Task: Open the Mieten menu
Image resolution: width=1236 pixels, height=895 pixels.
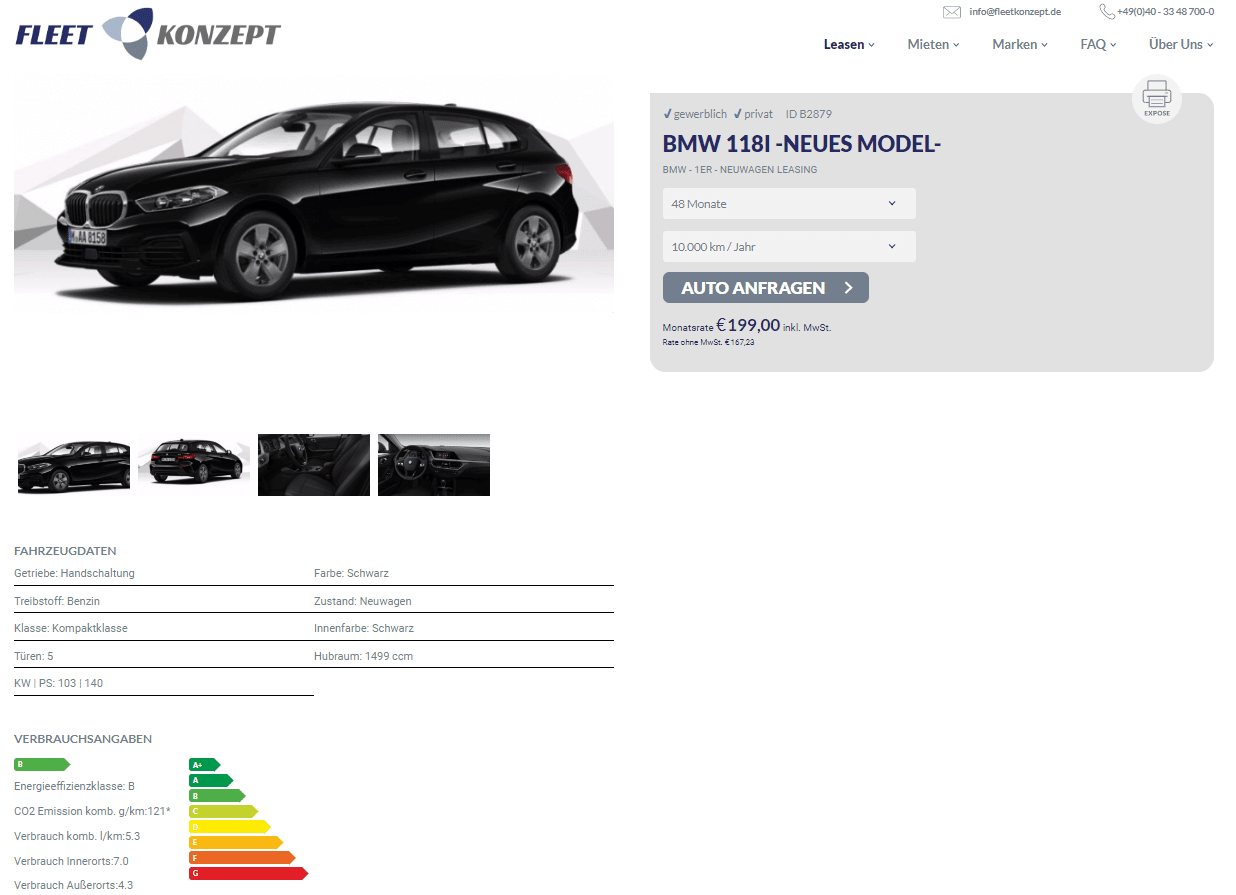Action: click(x=933, y=44)
